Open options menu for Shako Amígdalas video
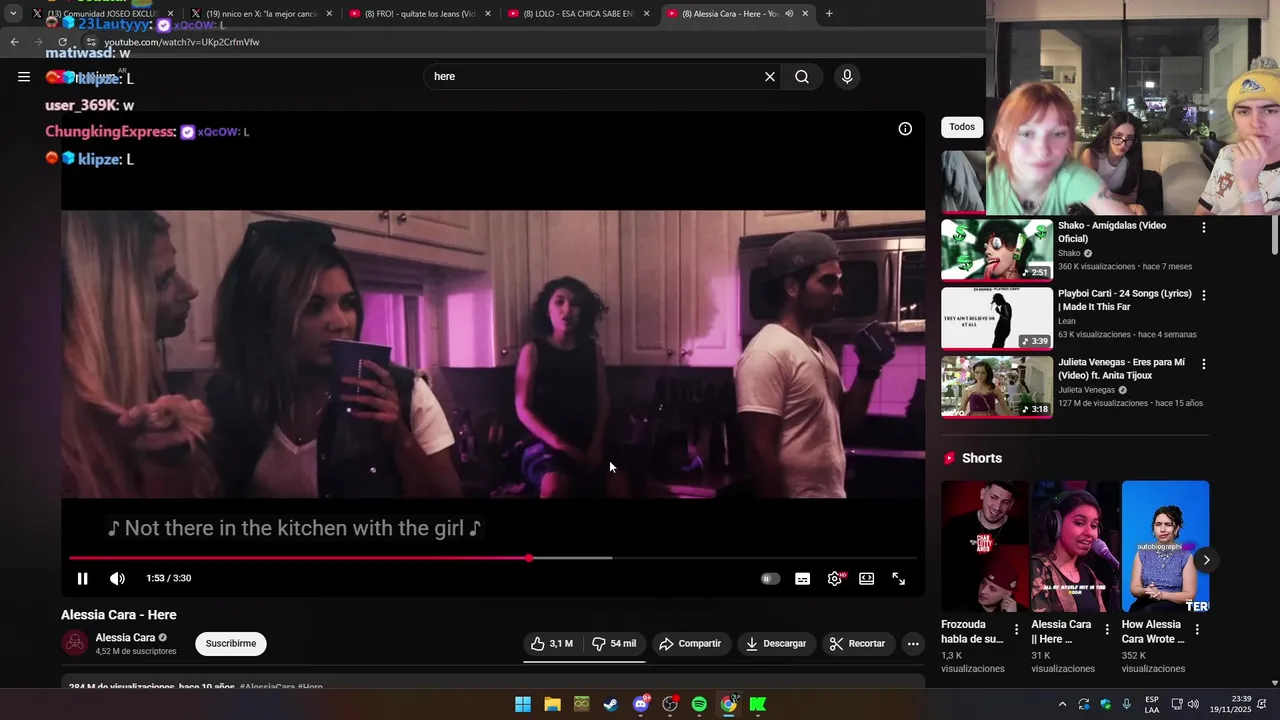Image resolution: width=1280 pixels, height=720 pixels. pos(1204,227)
